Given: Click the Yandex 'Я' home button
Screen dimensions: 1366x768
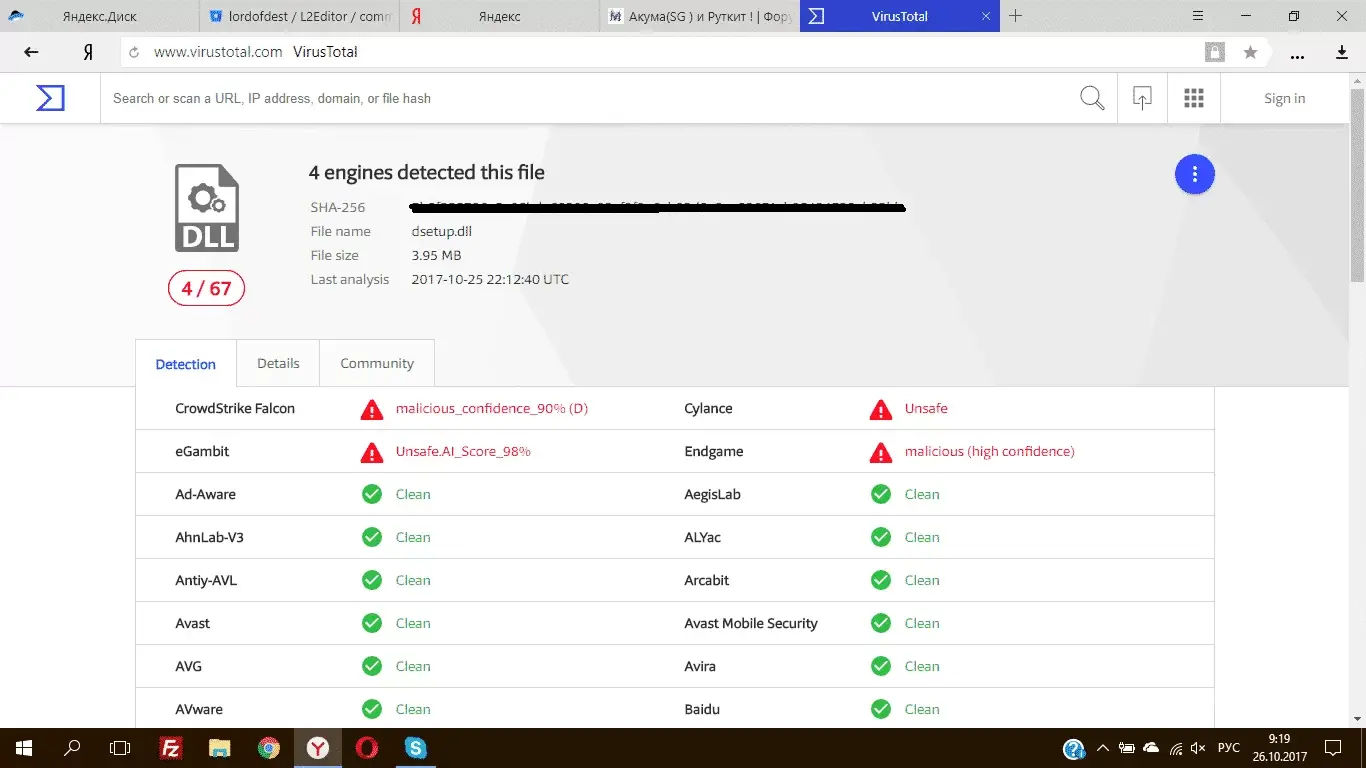Looking at the screenshot, I should (88, 52).
